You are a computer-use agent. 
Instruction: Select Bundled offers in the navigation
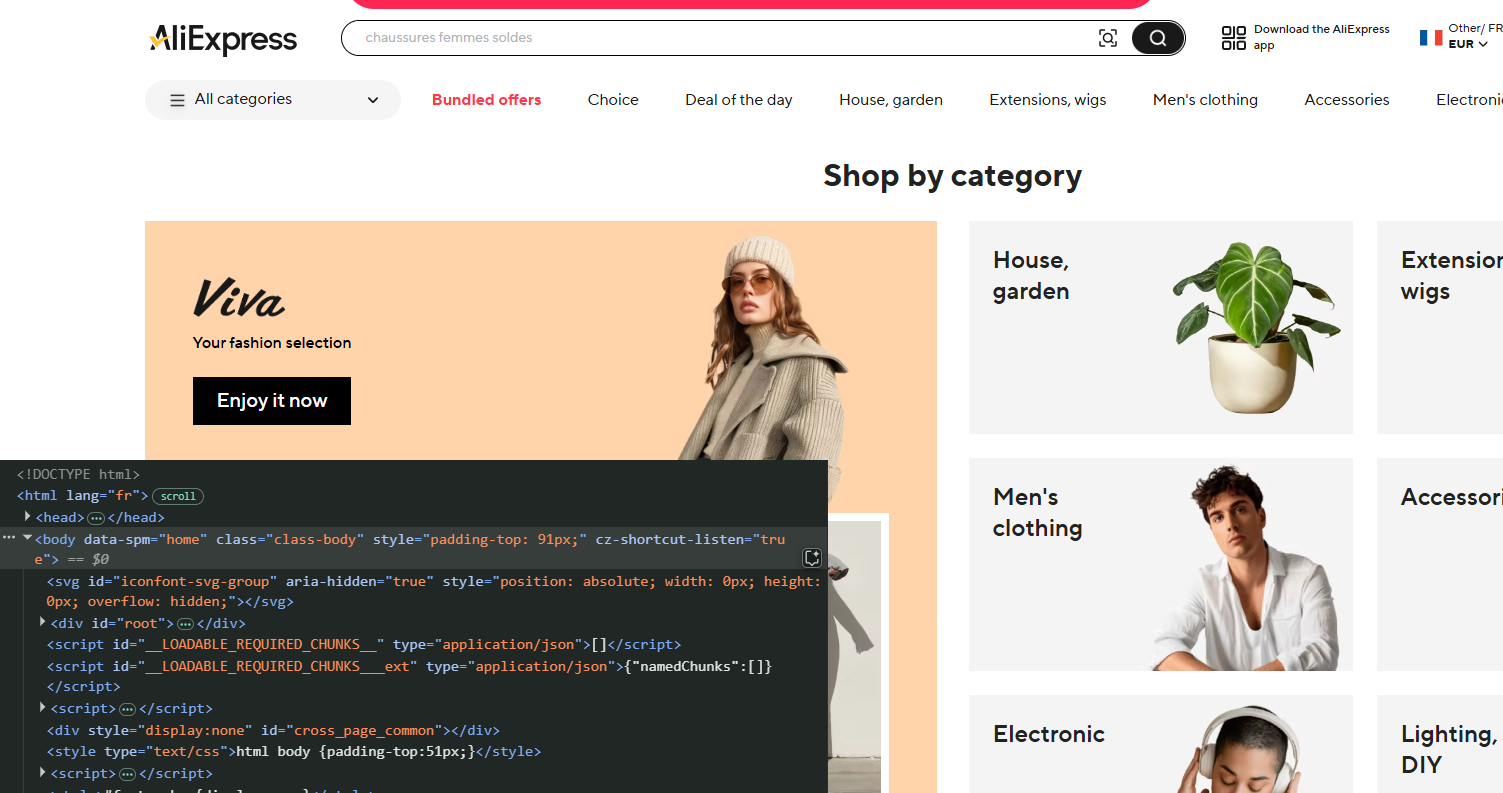click(486, 99)
